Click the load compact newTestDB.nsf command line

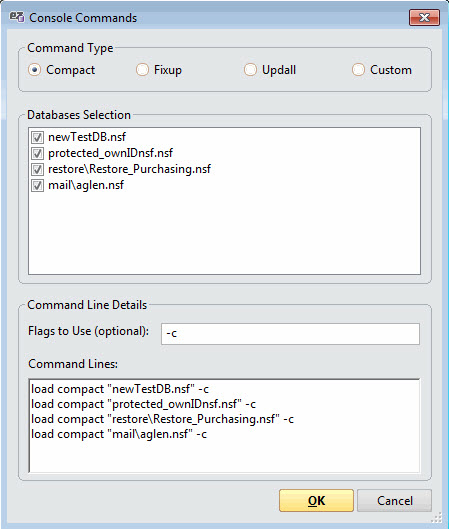pos(120,389)
